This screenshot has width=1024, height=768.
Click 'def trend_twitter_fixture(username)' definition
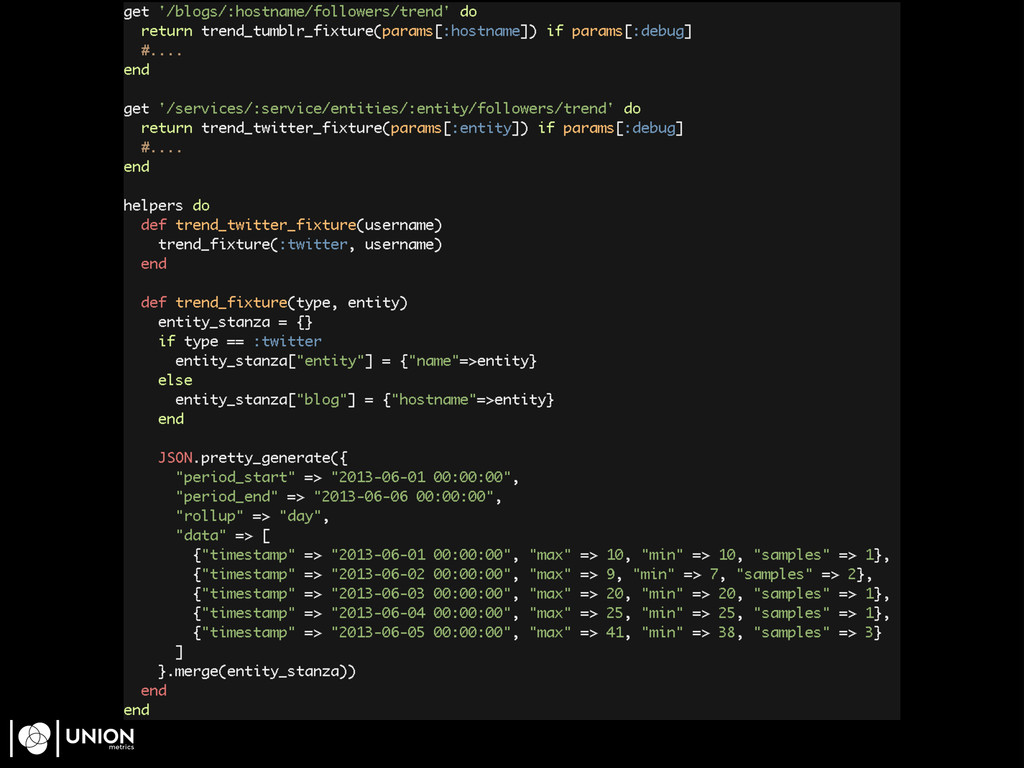point(291,225)
